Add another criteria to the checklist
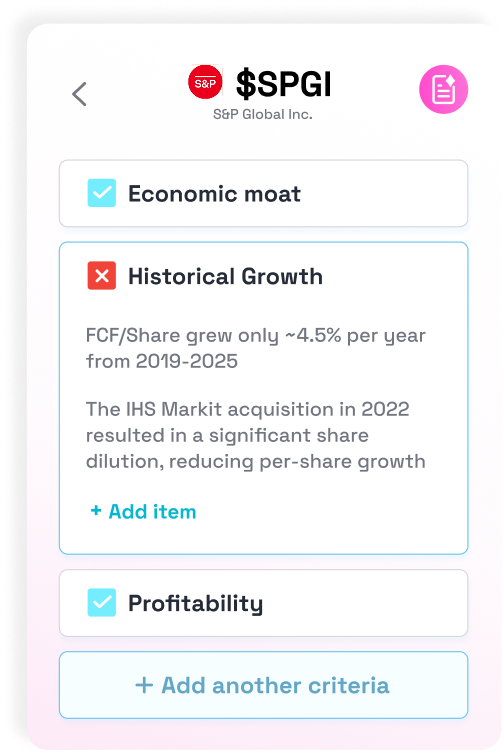This screenshot has height=755, width=504. 263,685
